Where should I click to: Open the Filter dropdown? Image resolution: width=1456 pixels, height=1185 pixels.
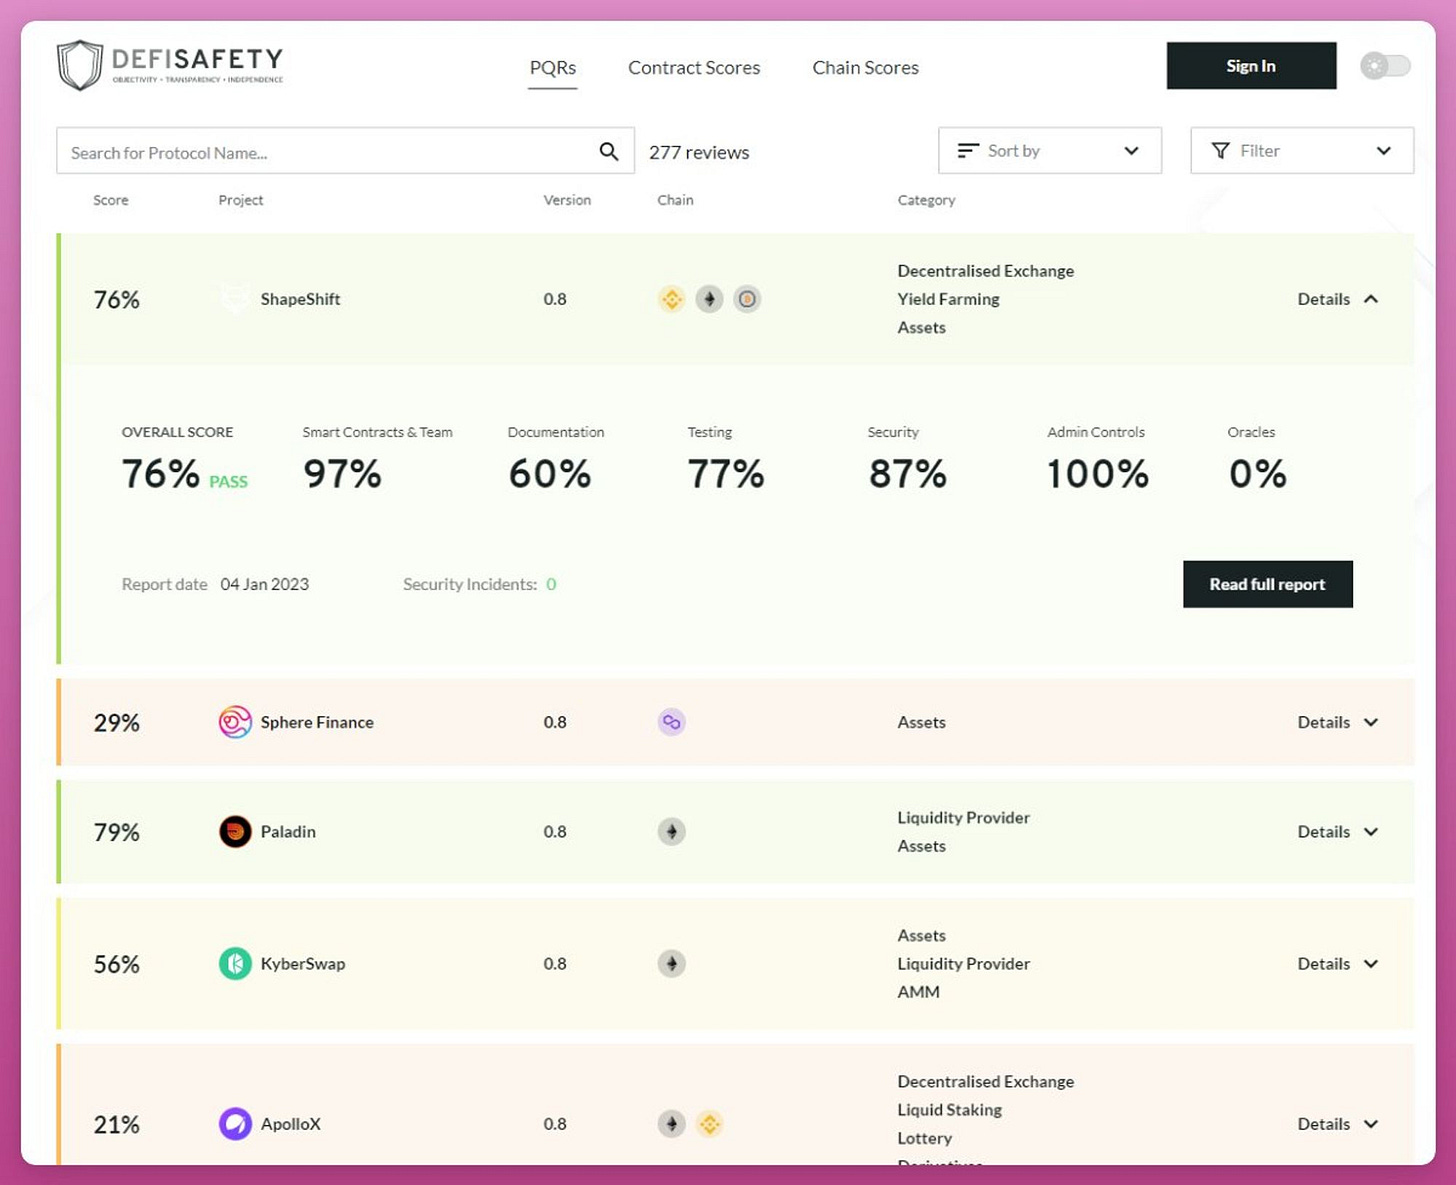pyautogui.click(x=1302, y=151)
